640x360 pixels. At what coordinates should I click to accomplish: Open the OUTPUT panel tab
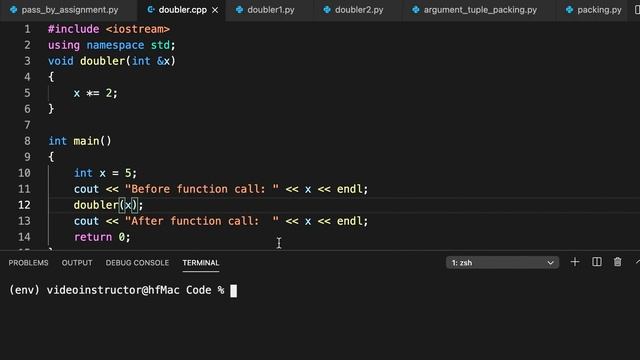point(77,263)
